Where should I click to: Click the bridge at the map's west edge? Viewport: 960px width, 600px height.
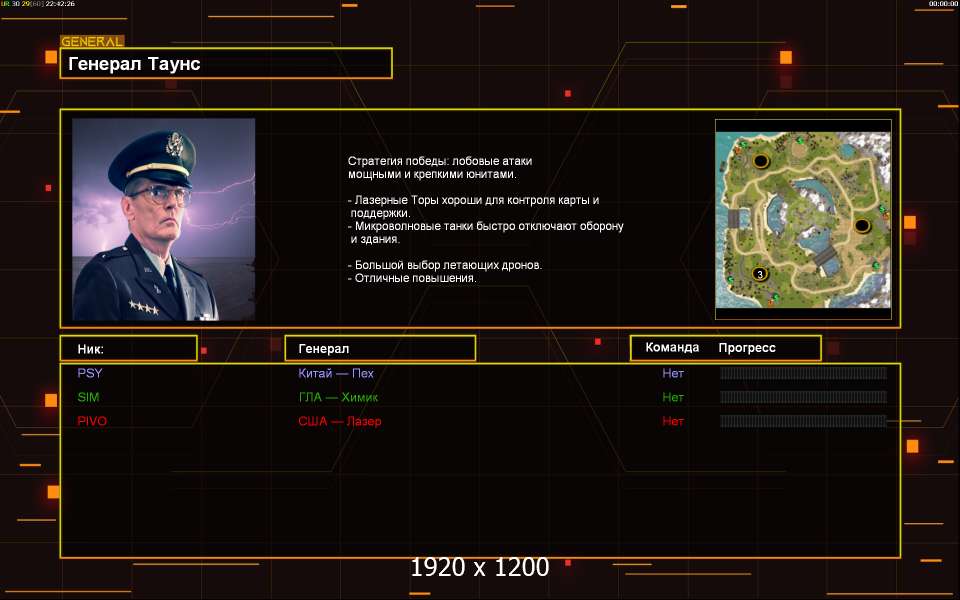pos(733,218)
